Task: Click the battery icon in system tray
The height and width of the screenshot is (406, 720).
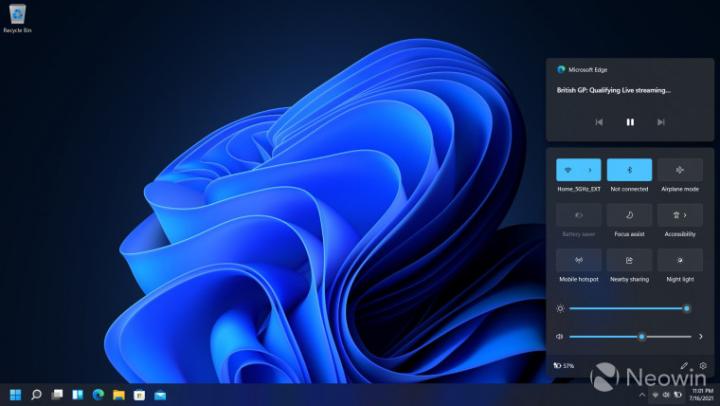Action: tap(678, 395)
